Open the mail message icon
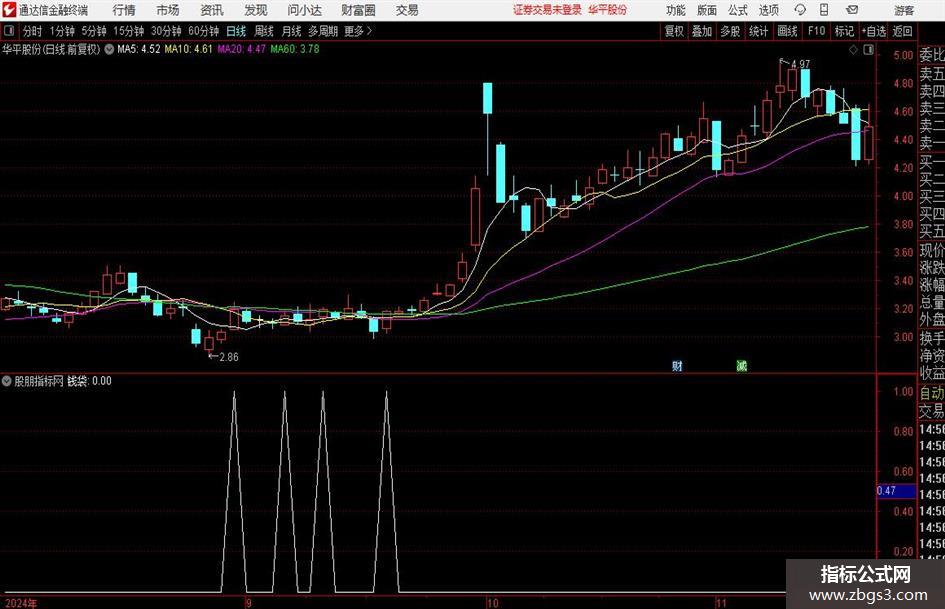 (852, 10)
